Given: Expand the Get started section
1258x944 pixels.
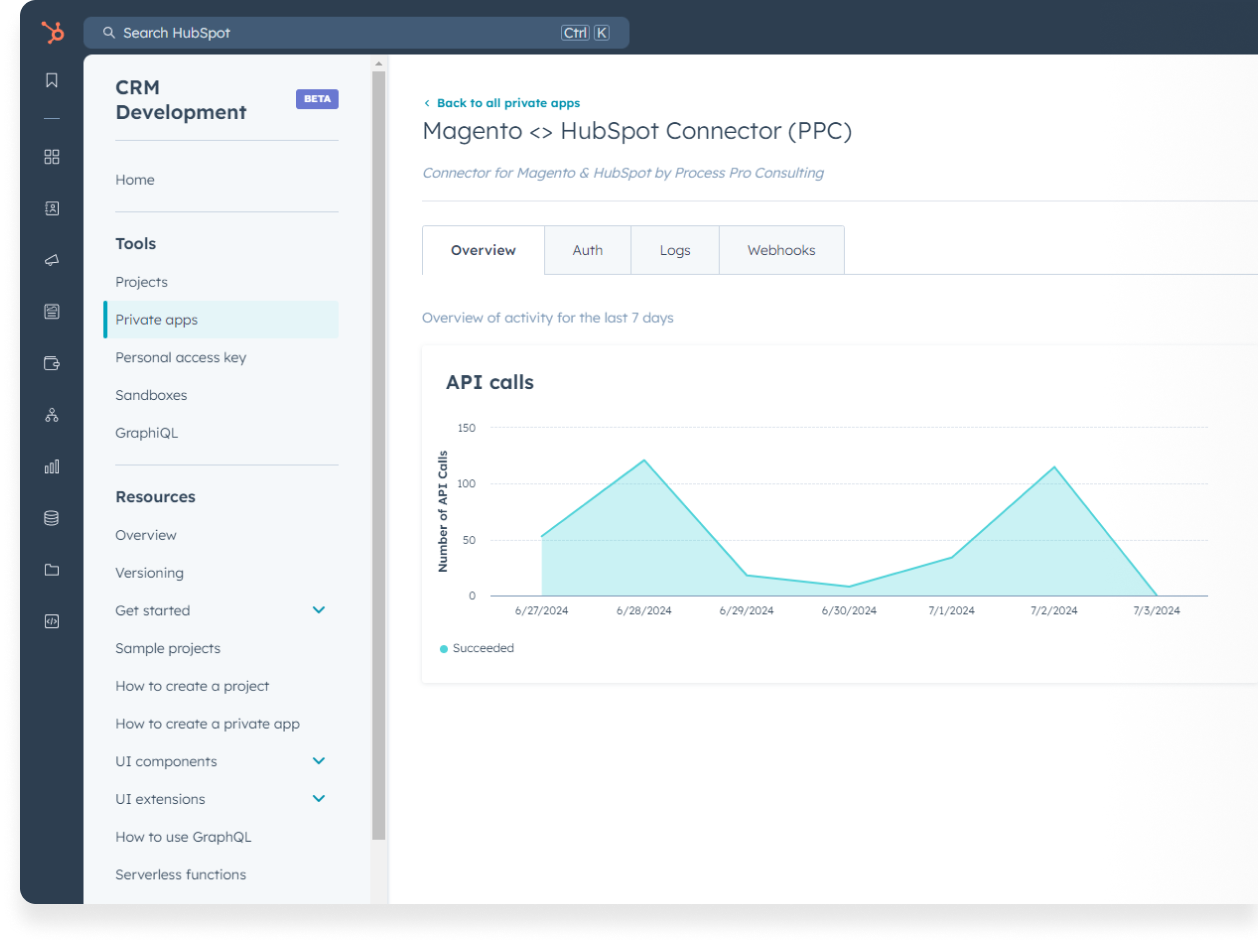Looking at the screenshot, I should pos(319,610).
